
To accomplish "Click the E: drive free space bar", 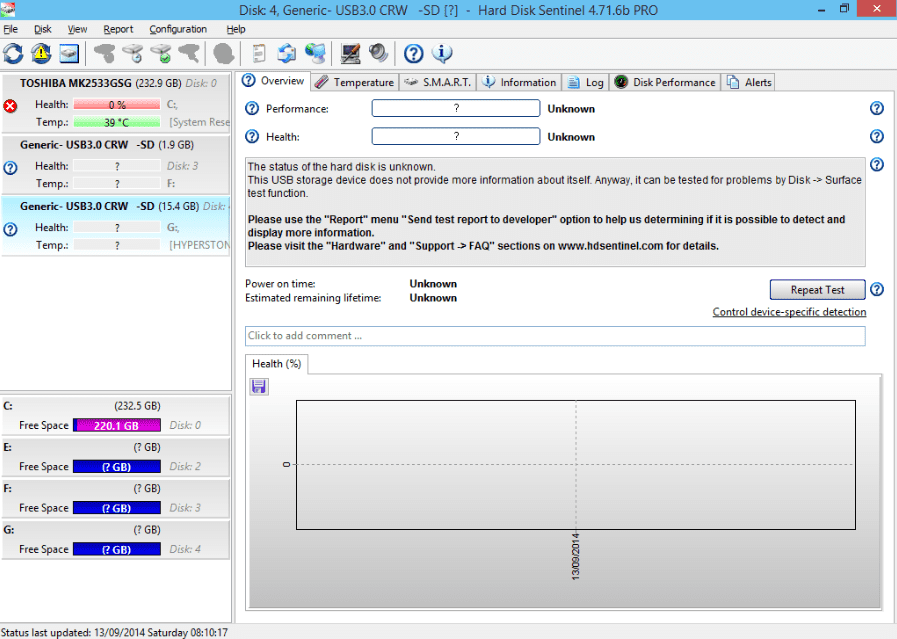I will pyautogui.click(x=117, y=466).
